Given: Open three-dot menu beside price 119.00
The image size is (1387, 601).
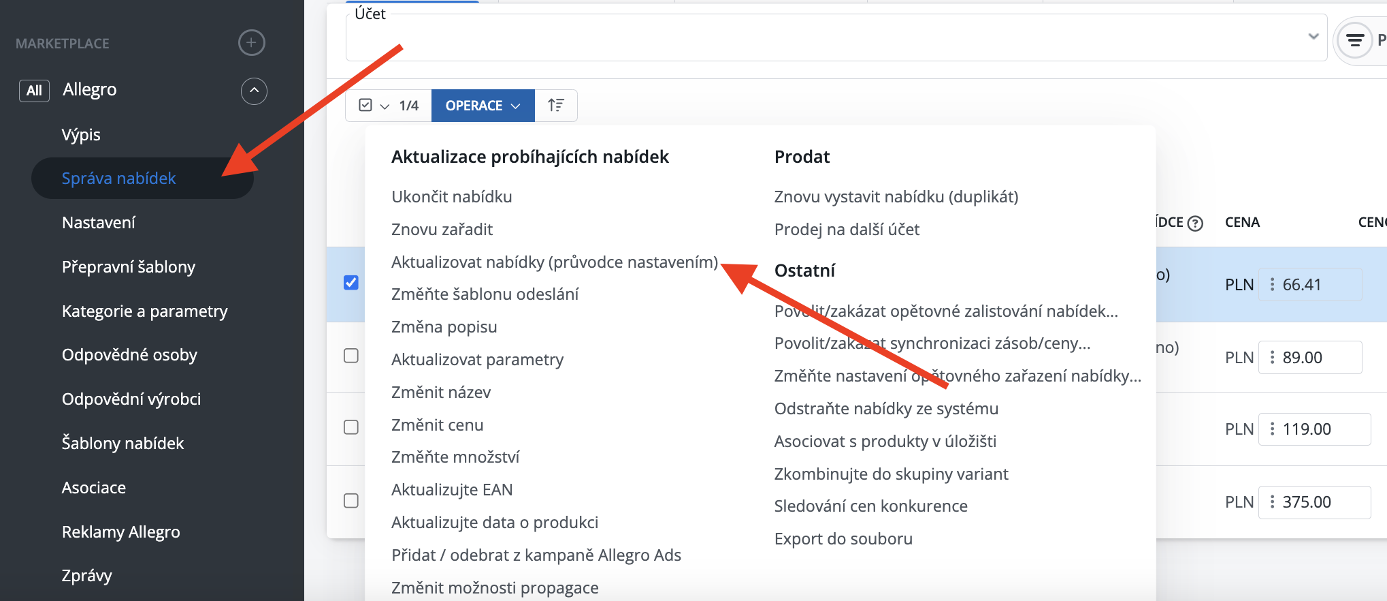Looking at the screenshot, I should pos(1272,429).
